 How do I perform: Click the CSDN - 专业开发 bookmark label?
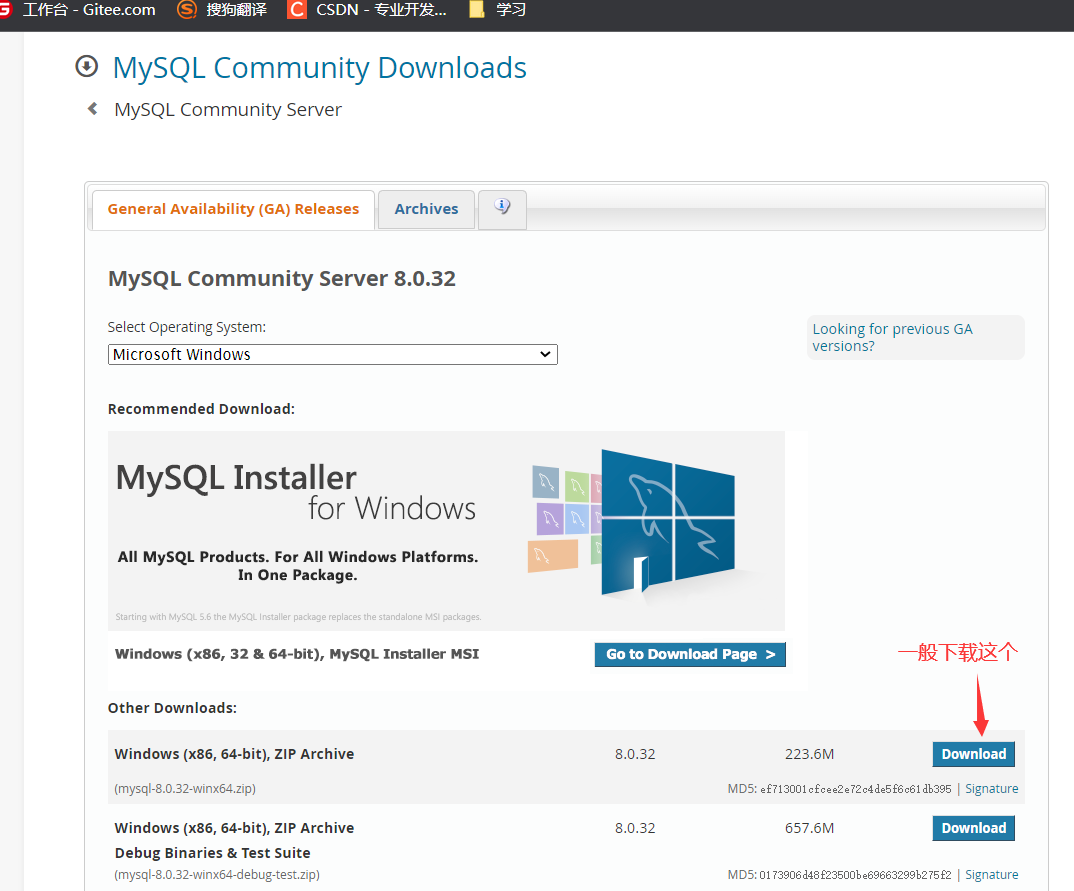click(381, 10)
